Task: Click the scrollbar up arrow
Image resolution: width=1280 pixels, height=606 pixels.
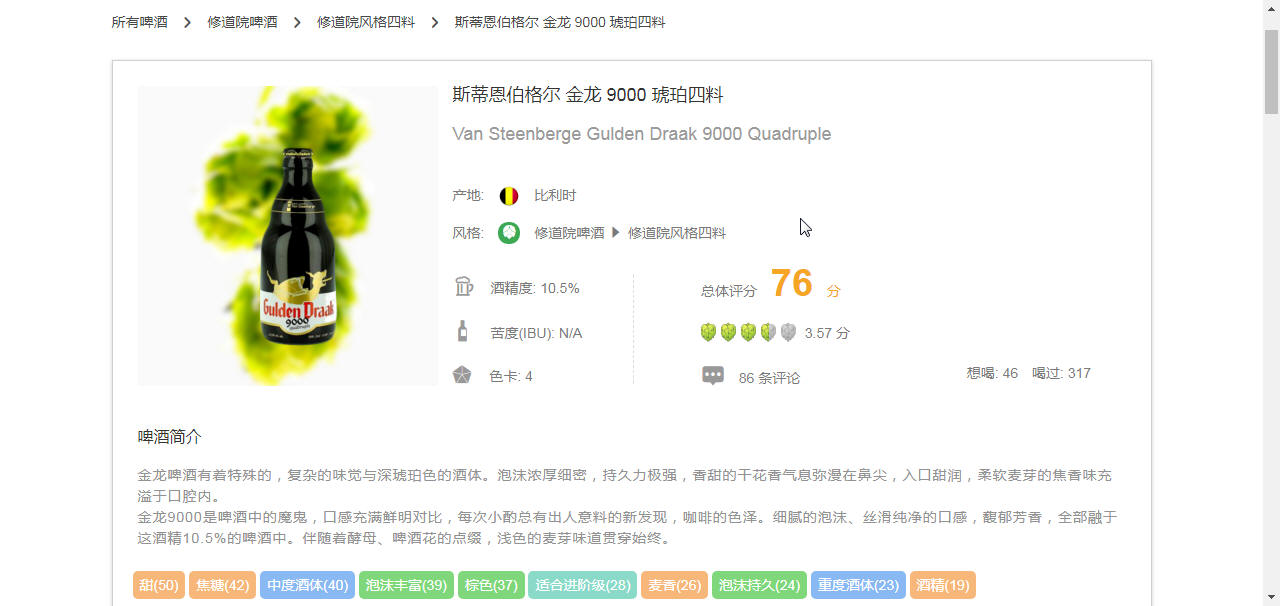Action: 1271,8
